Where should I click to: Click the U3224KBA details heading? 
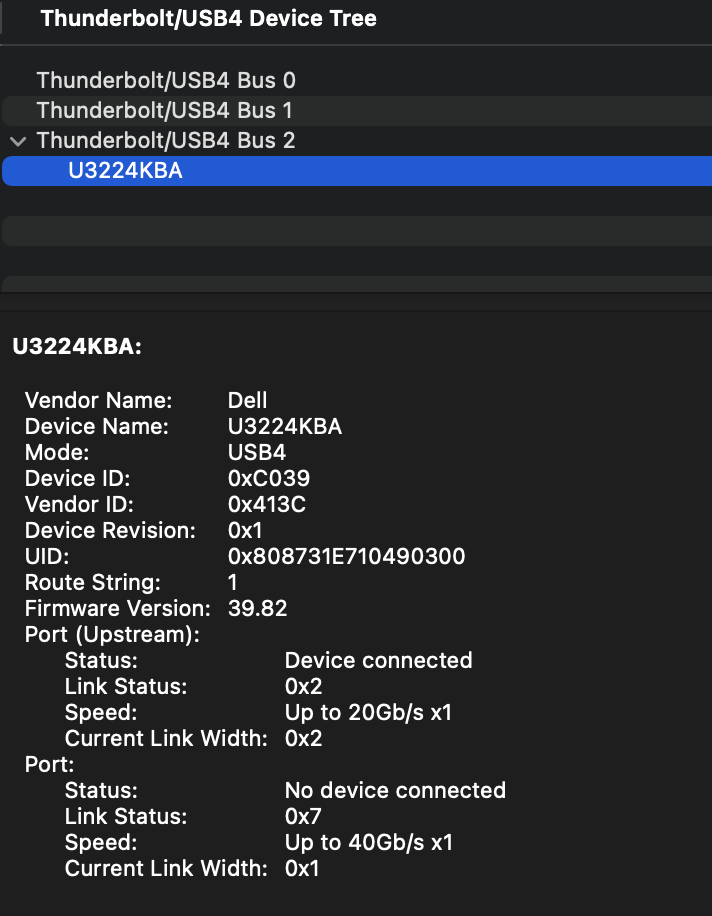point(77,346)
